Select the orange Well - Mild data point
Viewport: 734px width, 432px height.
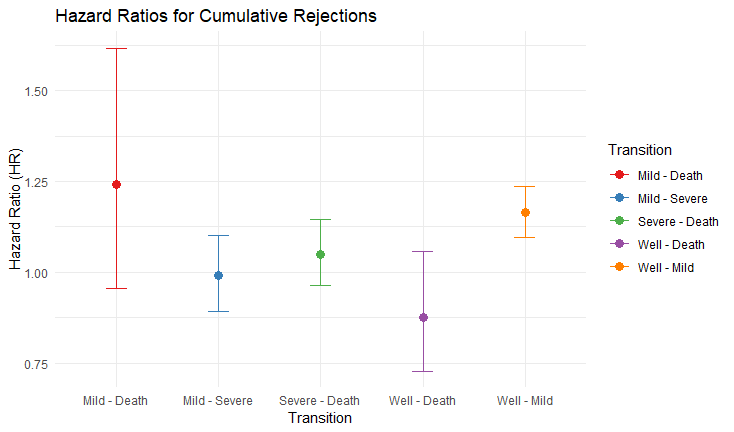(525, 212)
